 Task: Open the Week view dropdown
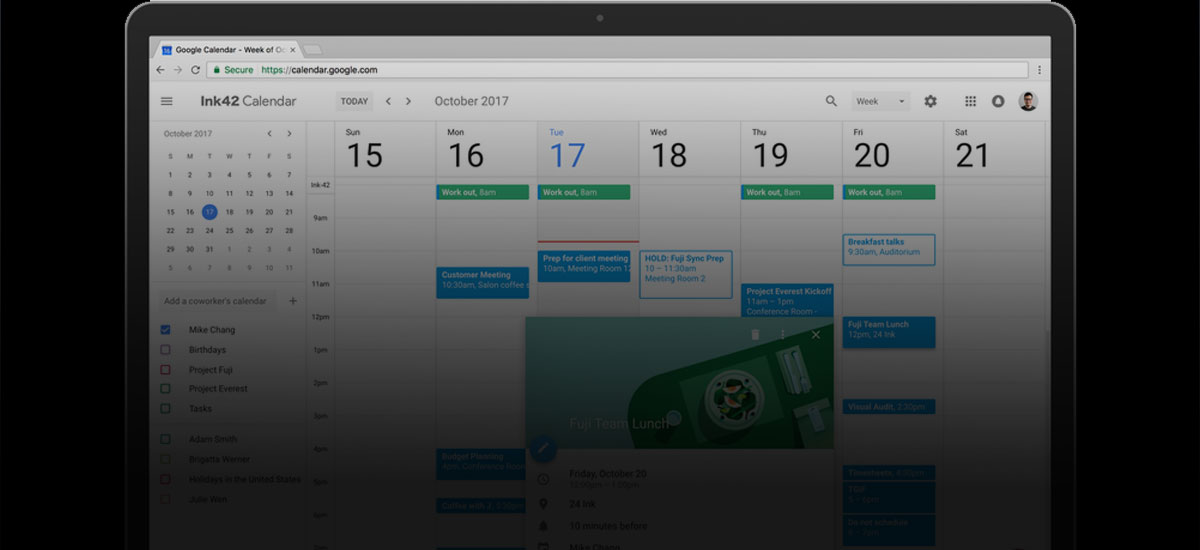(880, 101)
